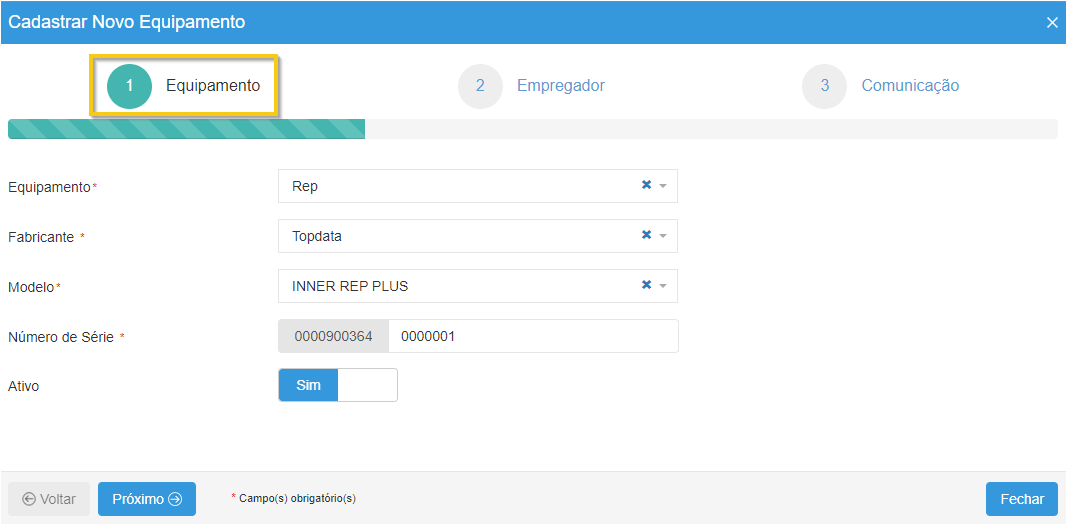The image size is (1066, 524).
Task: Click the step 2 circle icon
Action: [x=480, y=86]
